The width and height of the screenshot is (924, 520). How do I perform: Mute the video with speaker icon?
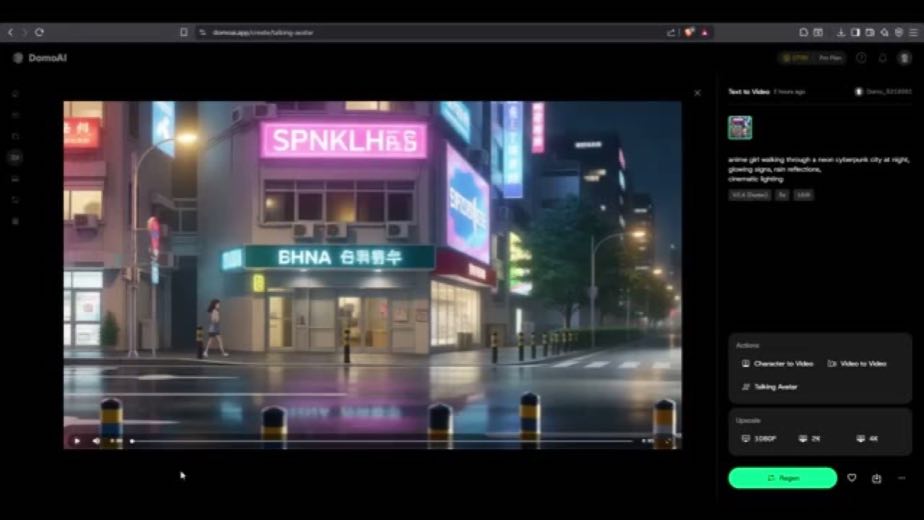point(96,440)
